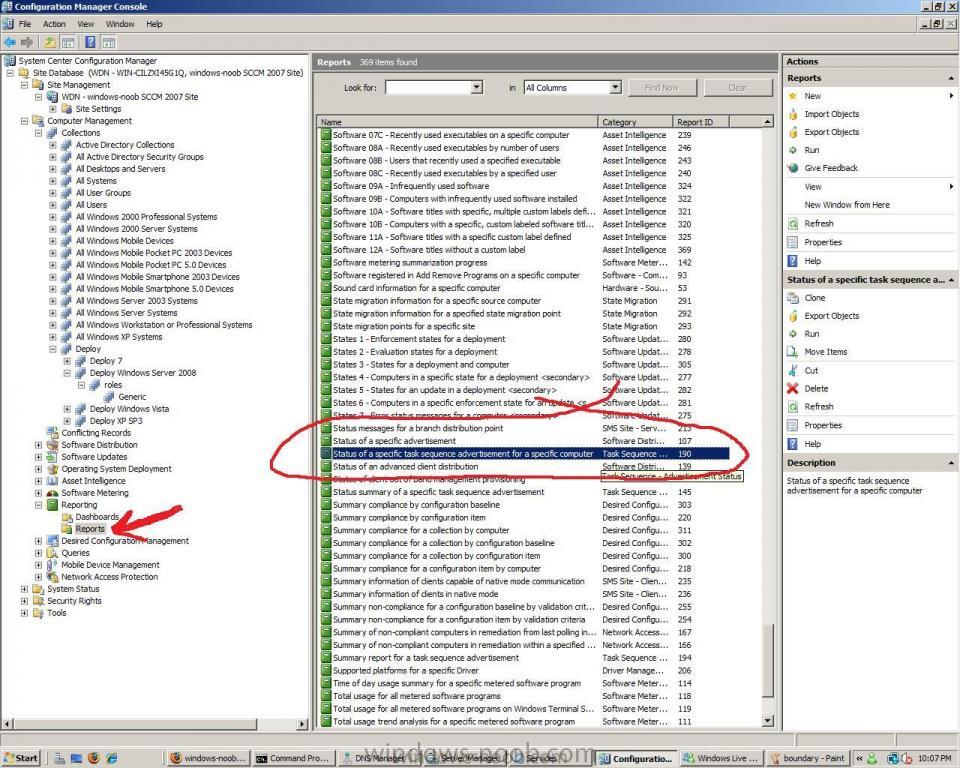
Task: Click Move Items in the Actions pane
Action: (826, 352)
